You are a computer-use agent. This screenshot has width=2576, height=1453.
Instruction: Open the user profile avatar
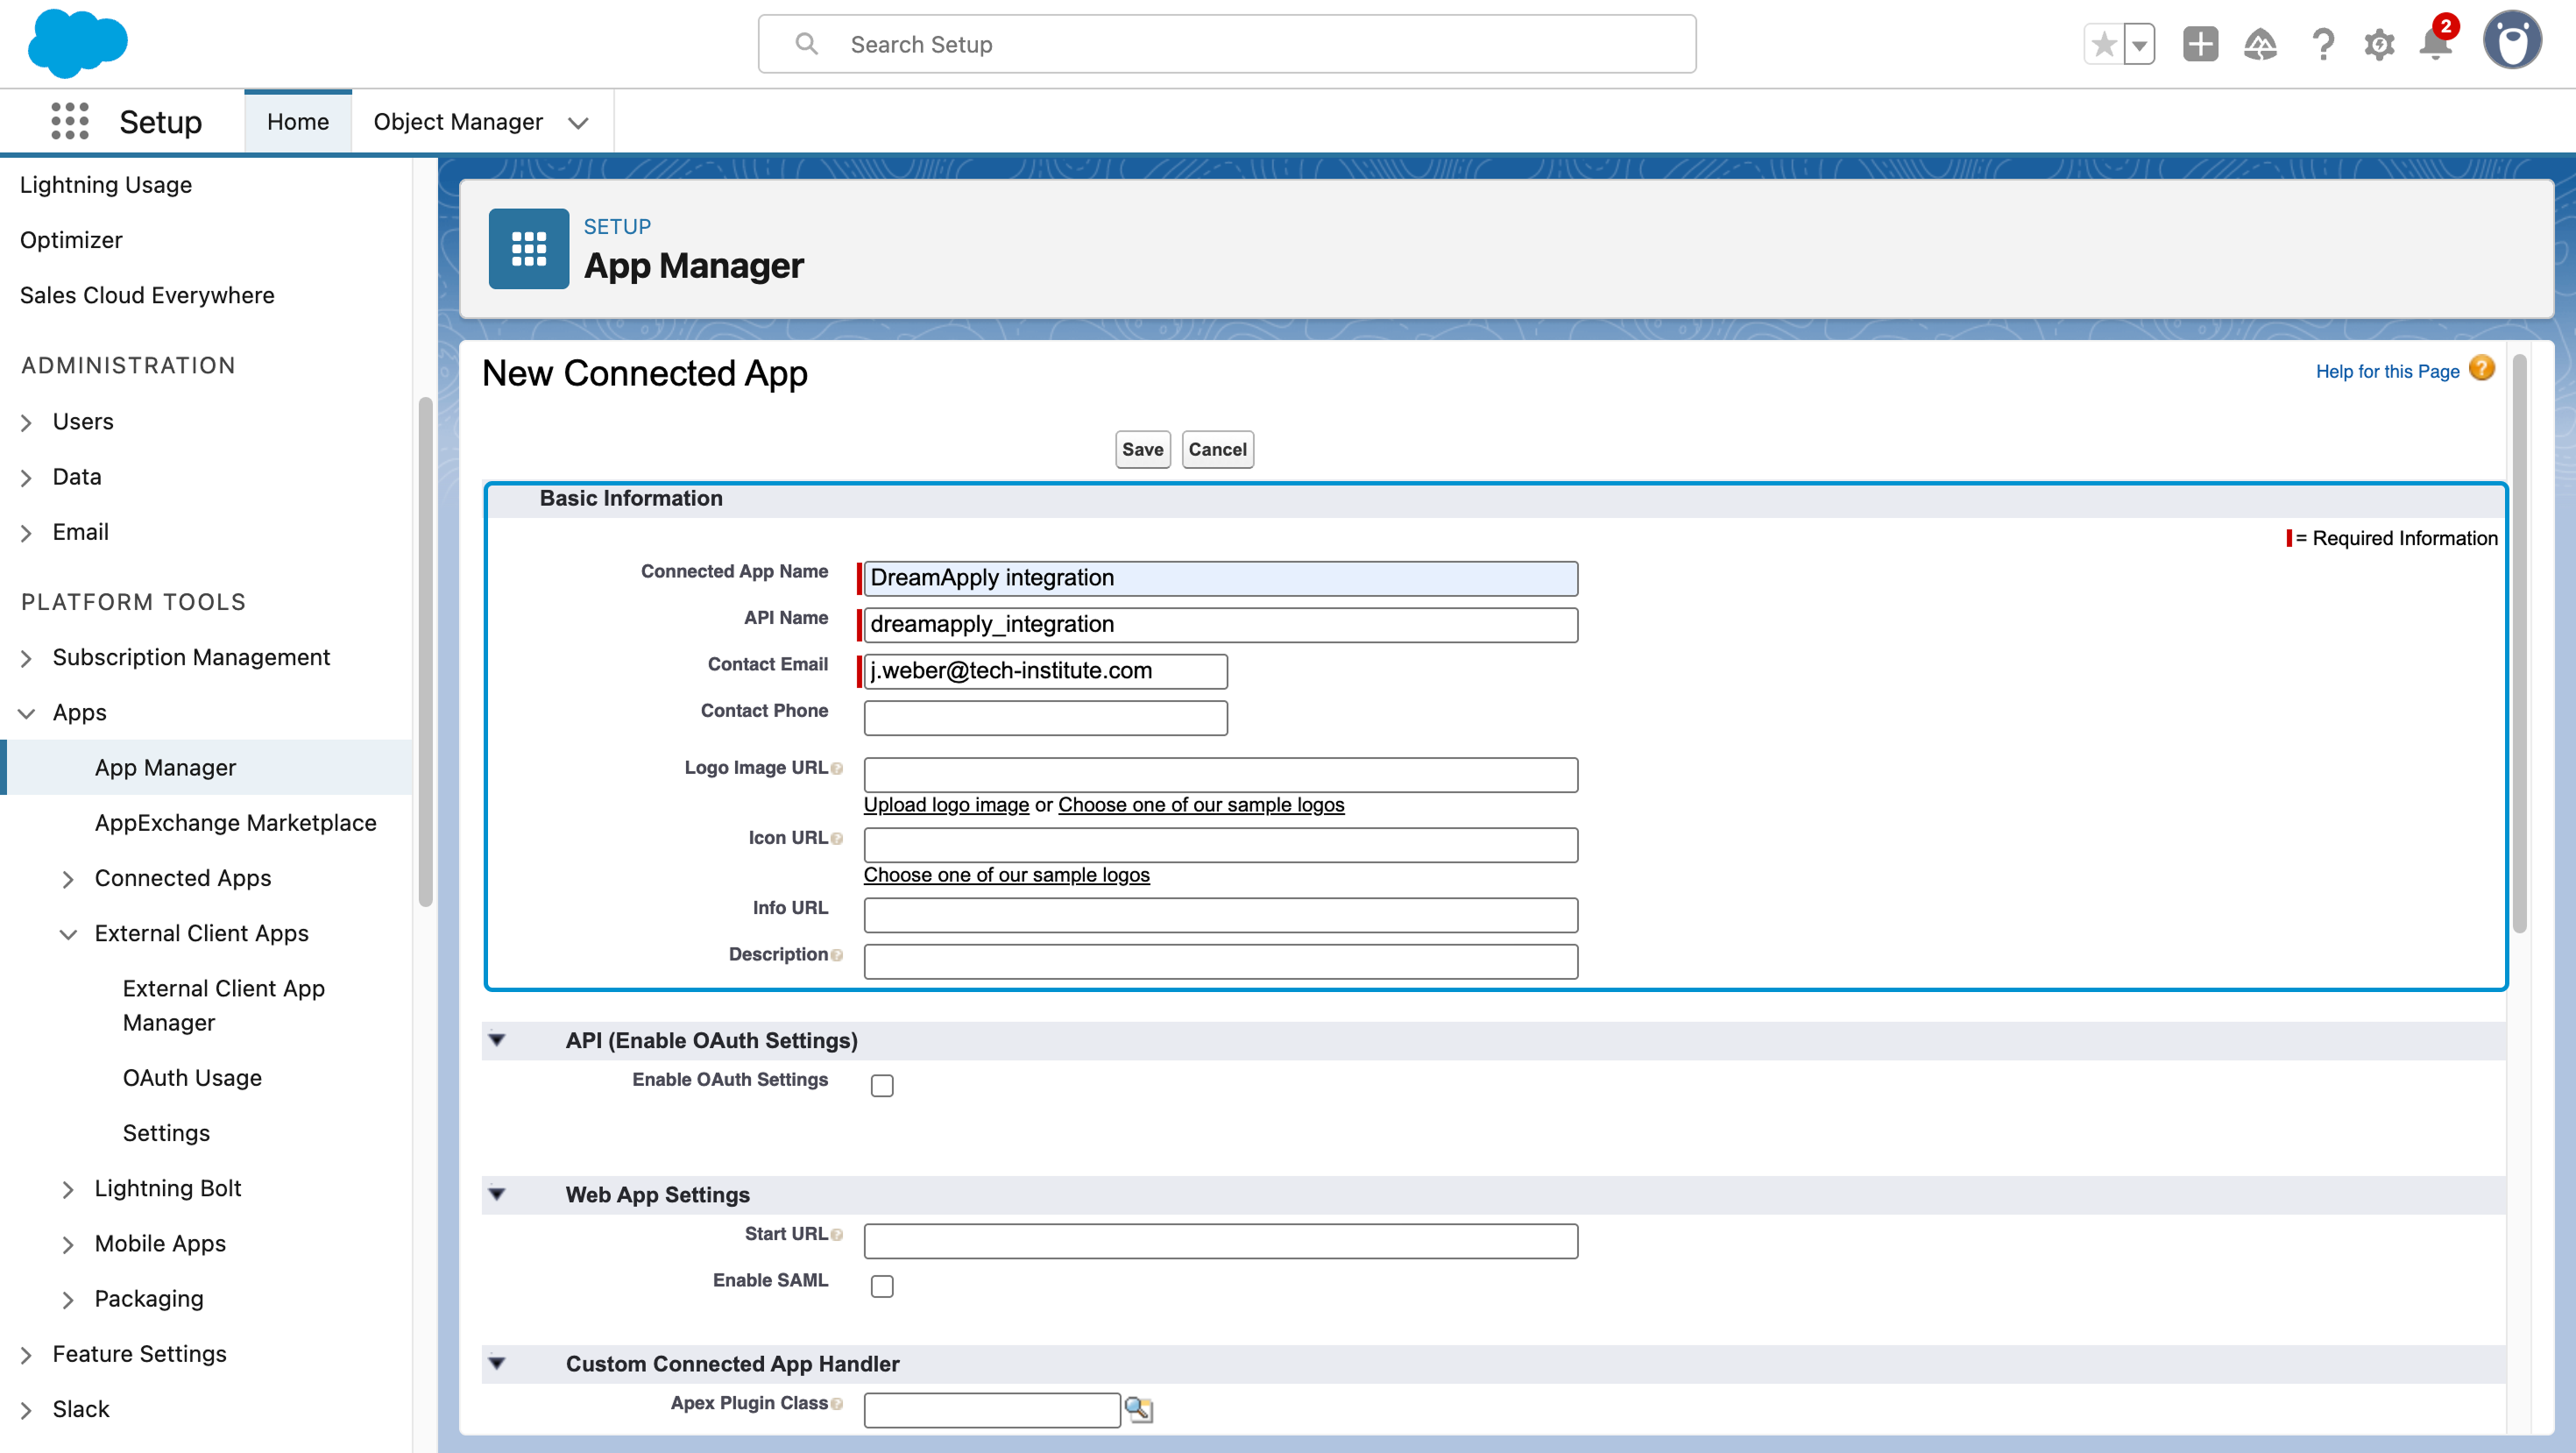tap(2512, 40)
